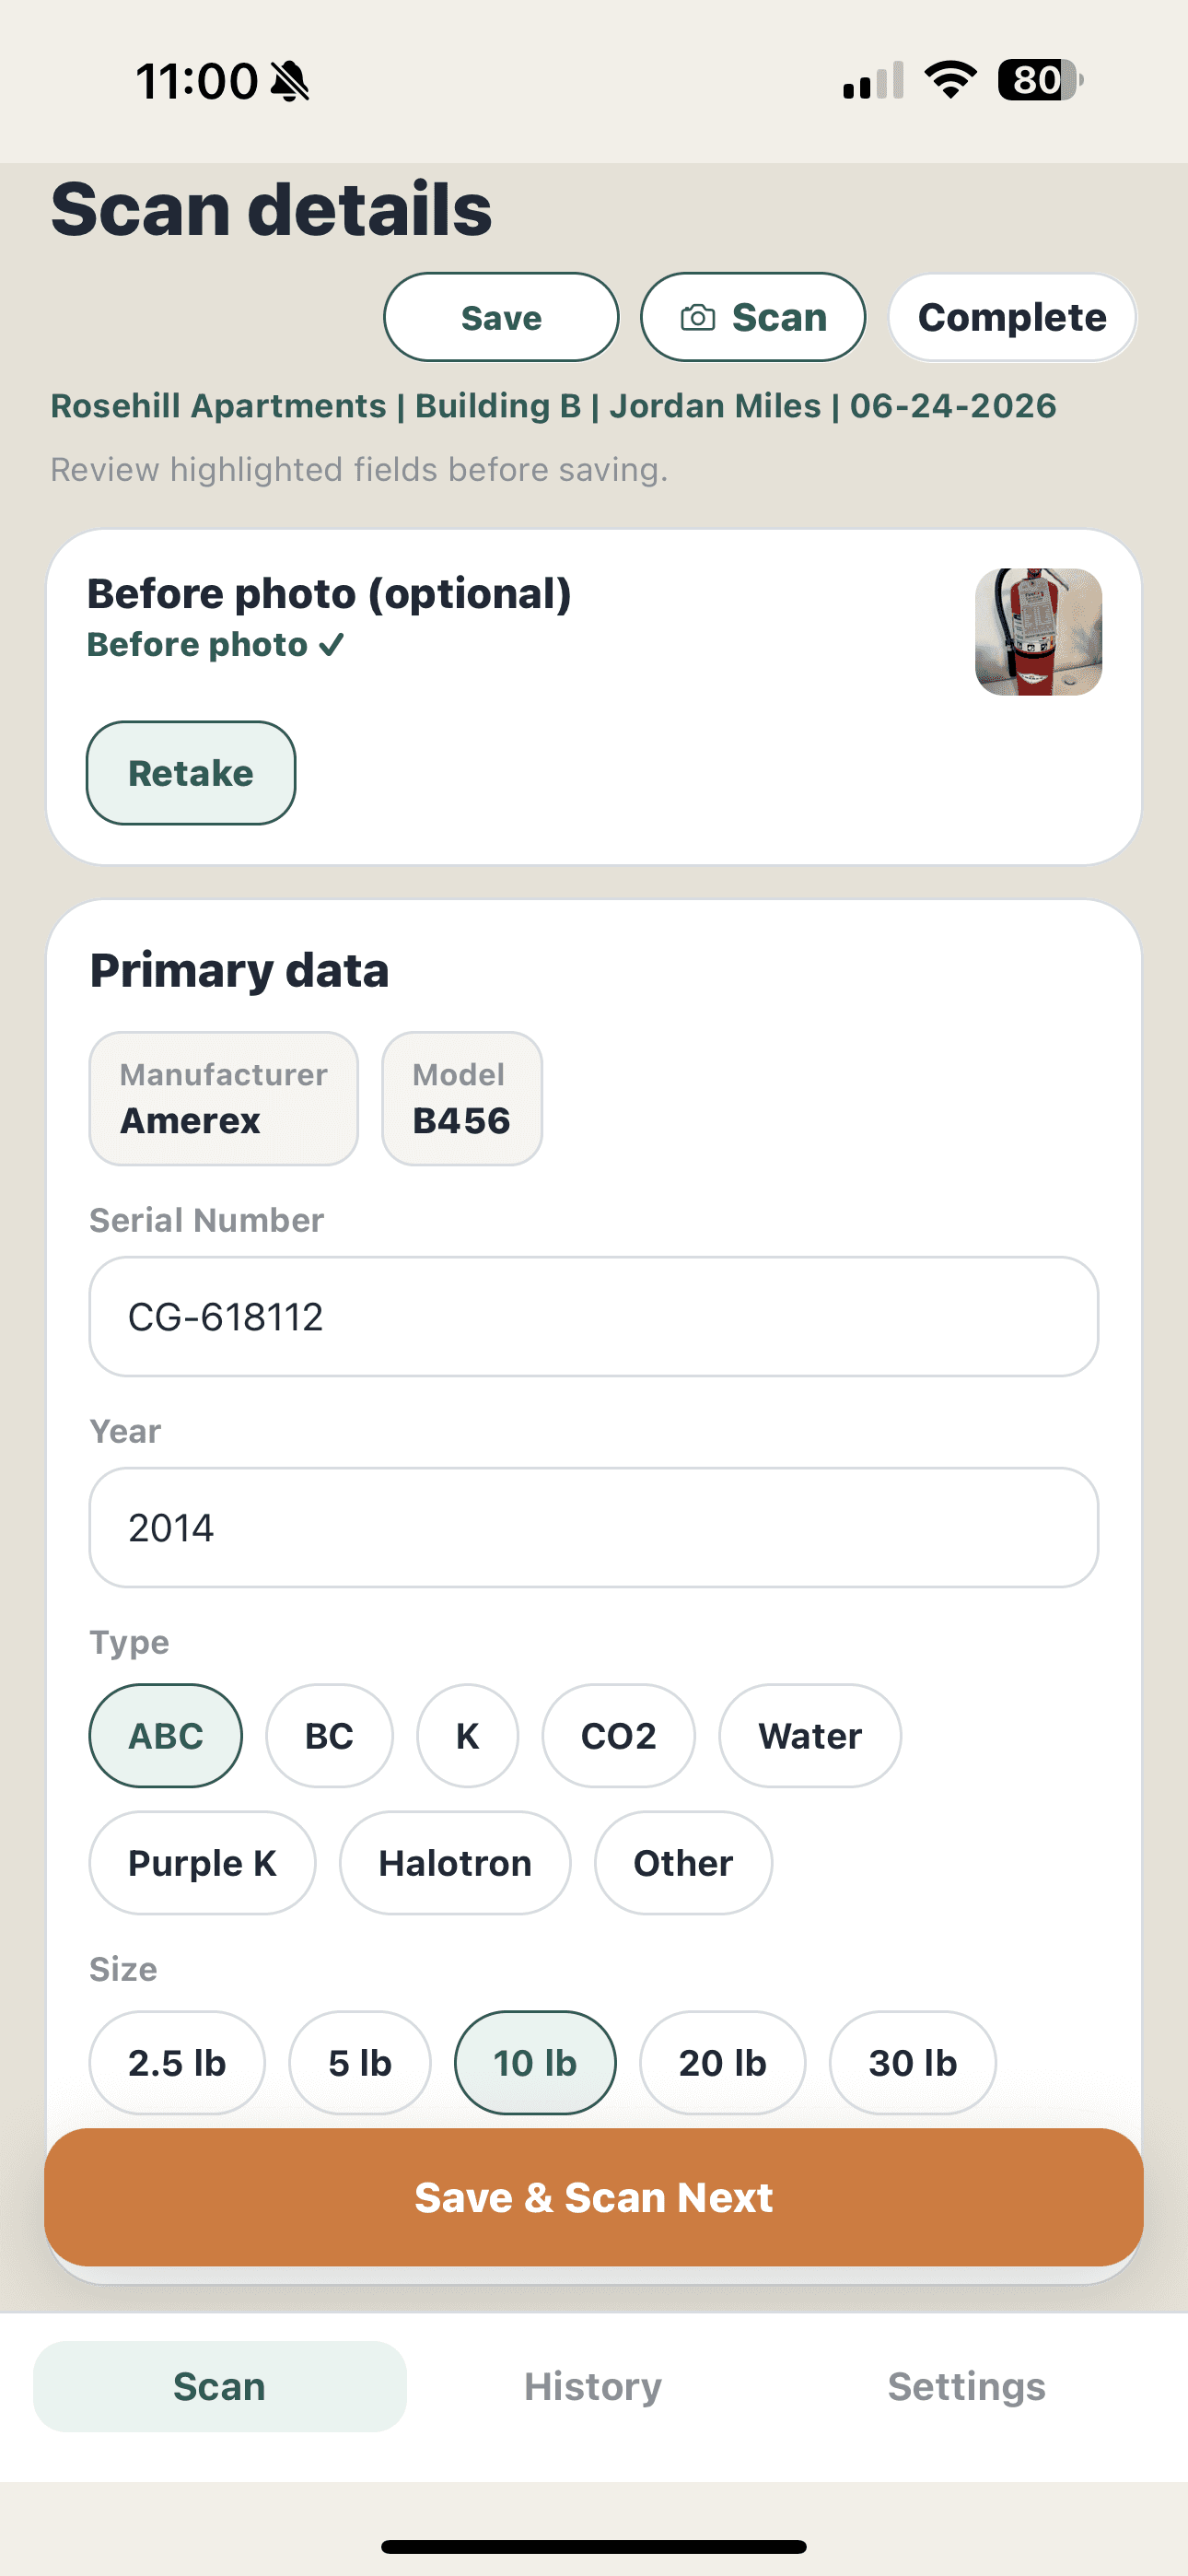Switch to the History tab
The image size is (1188, 2576).
point(593,2387)
